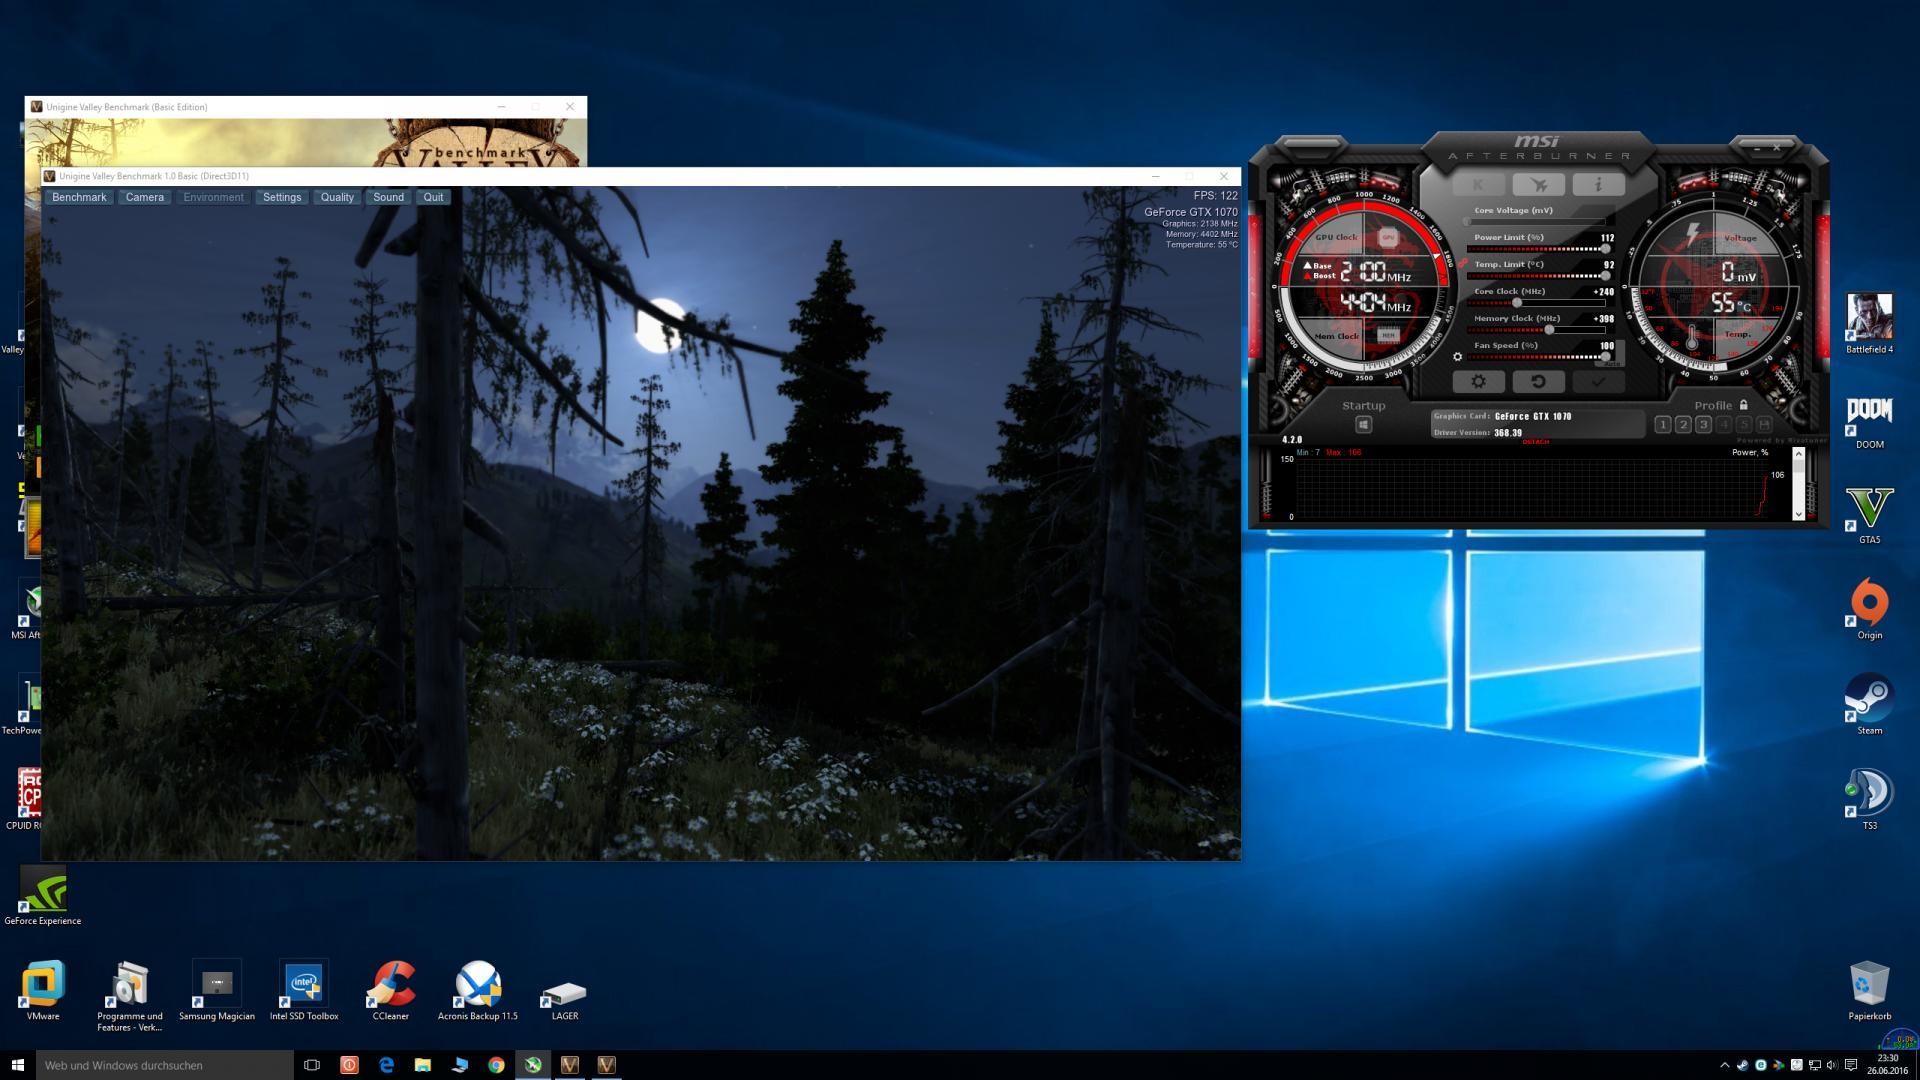Expand the Settings dropdown in Valley

tap(282, 197)
